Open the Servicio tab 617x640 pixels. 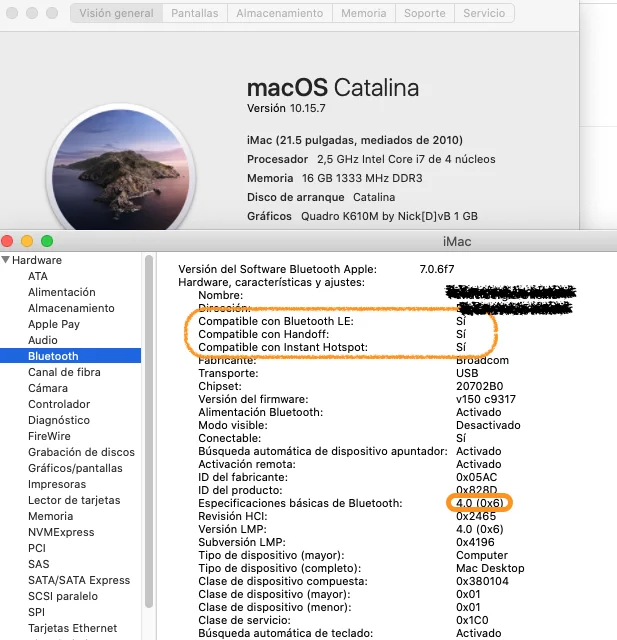(x=484, y=13)
